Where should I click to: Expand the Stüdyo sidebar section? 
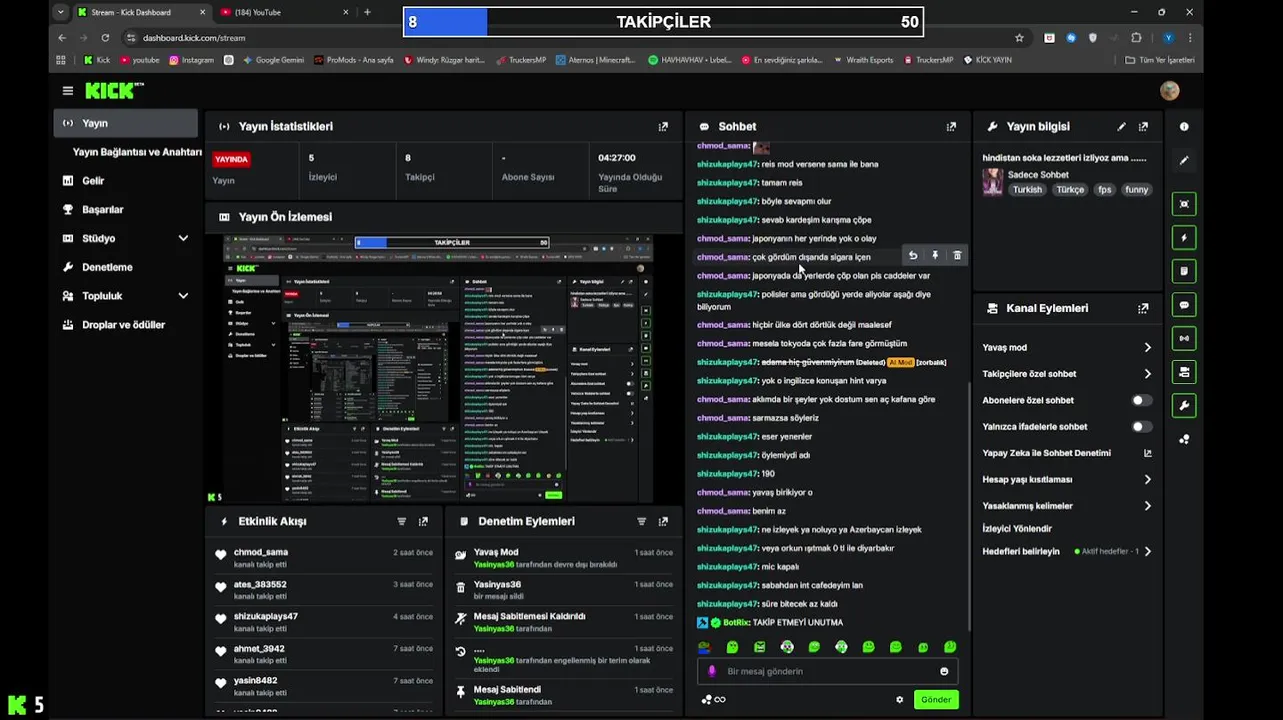click(183, 239)
